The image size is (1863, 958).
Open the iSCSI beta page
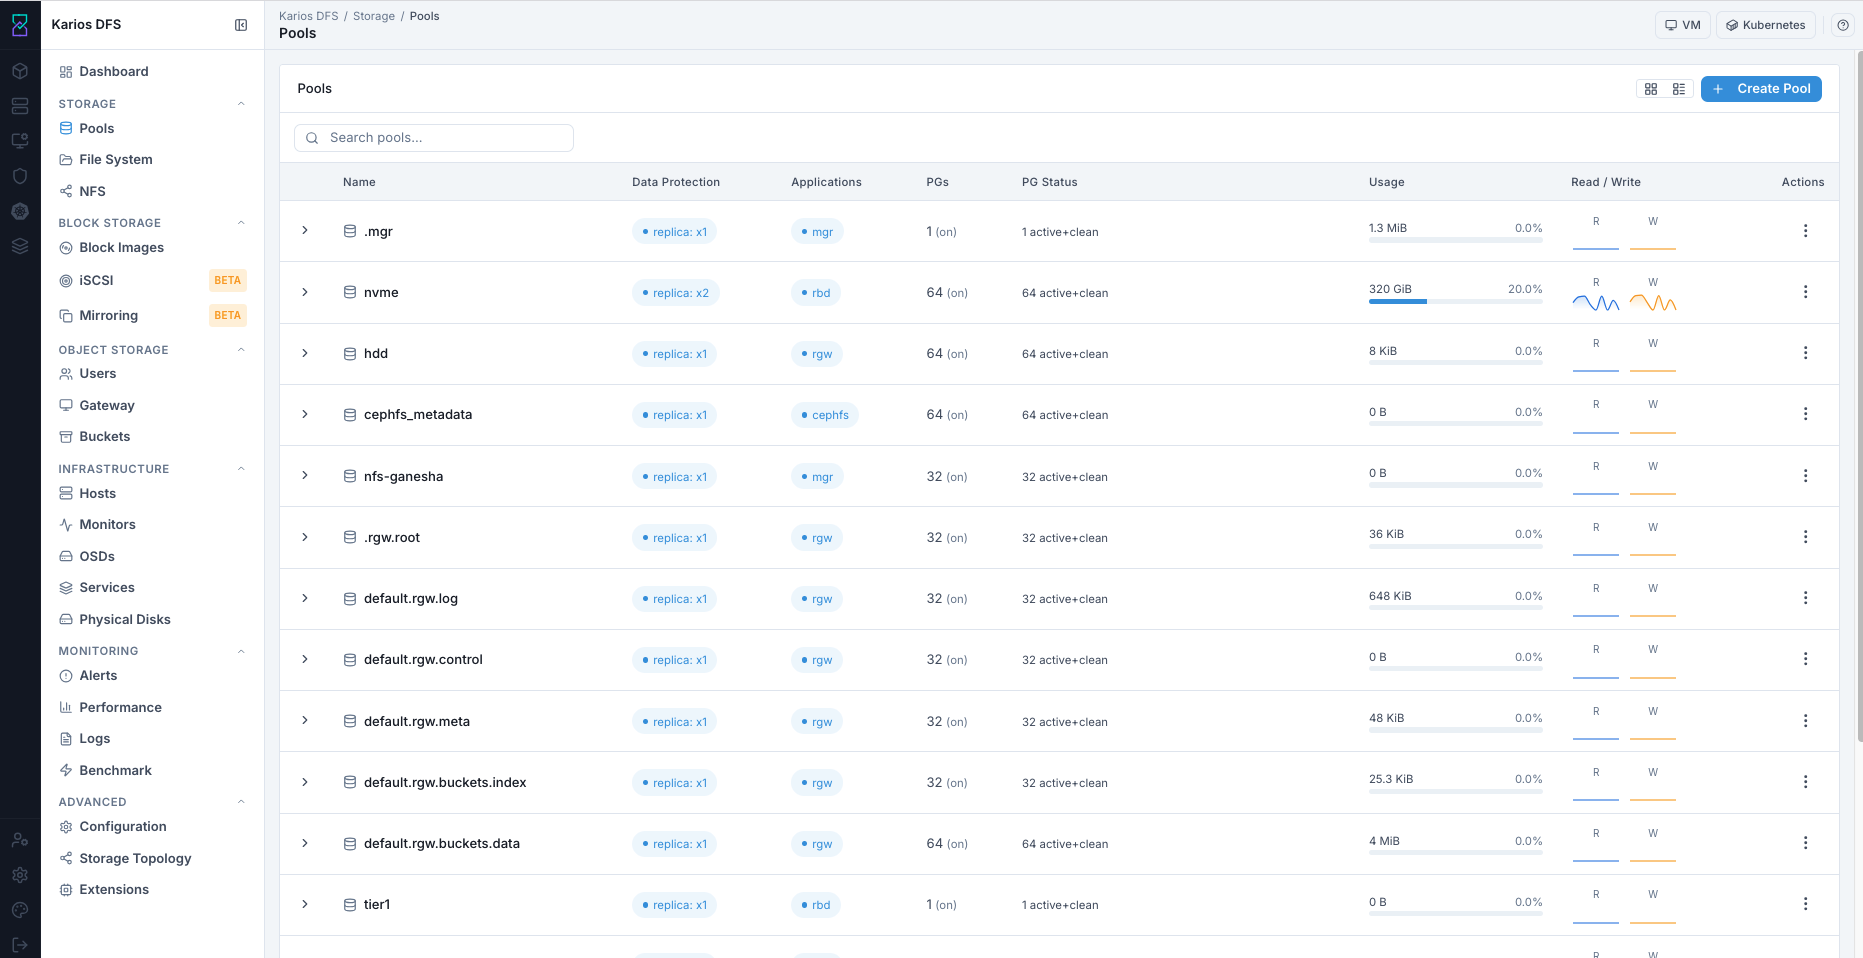pos(152,281)
